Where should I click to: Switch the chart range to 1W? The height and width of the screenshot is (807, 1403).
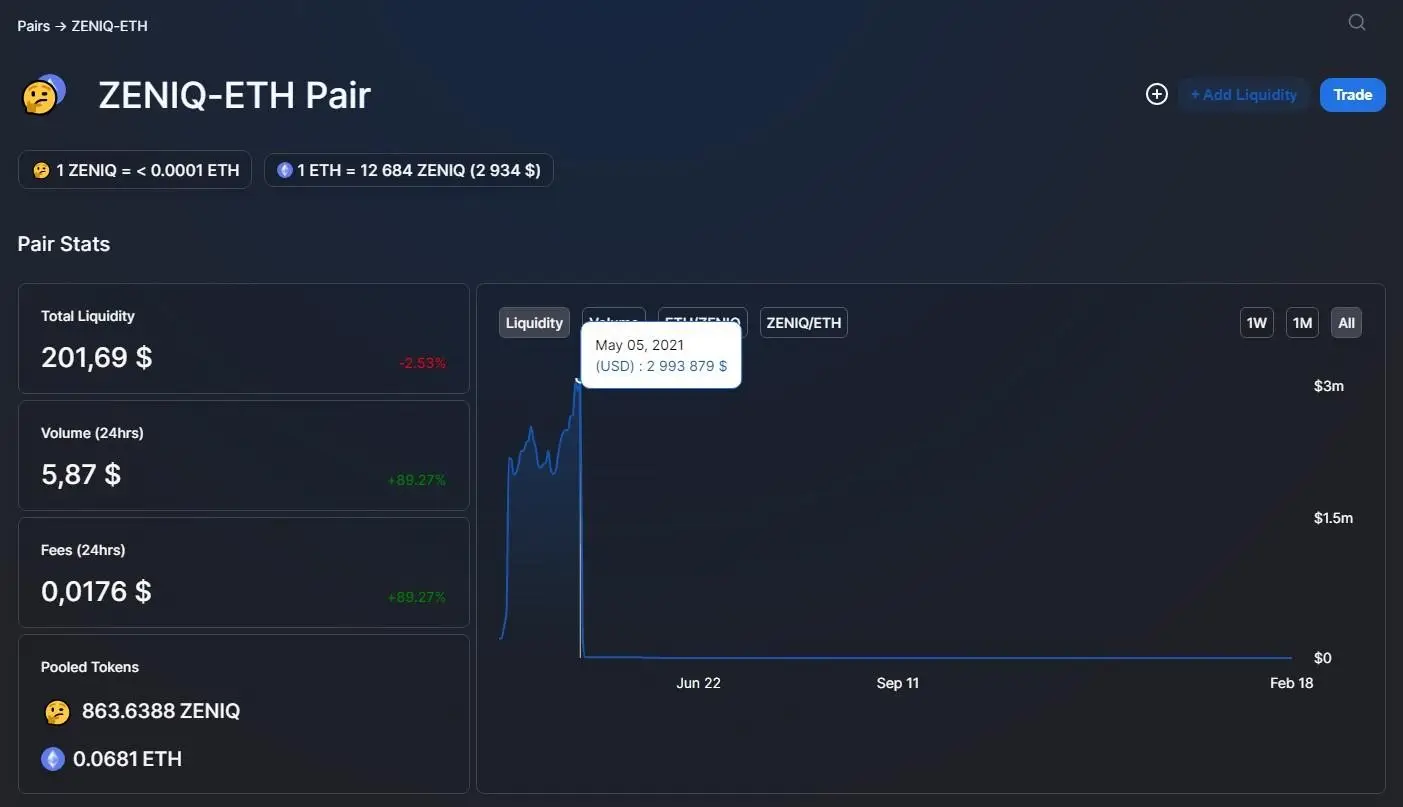(1256, 322)
